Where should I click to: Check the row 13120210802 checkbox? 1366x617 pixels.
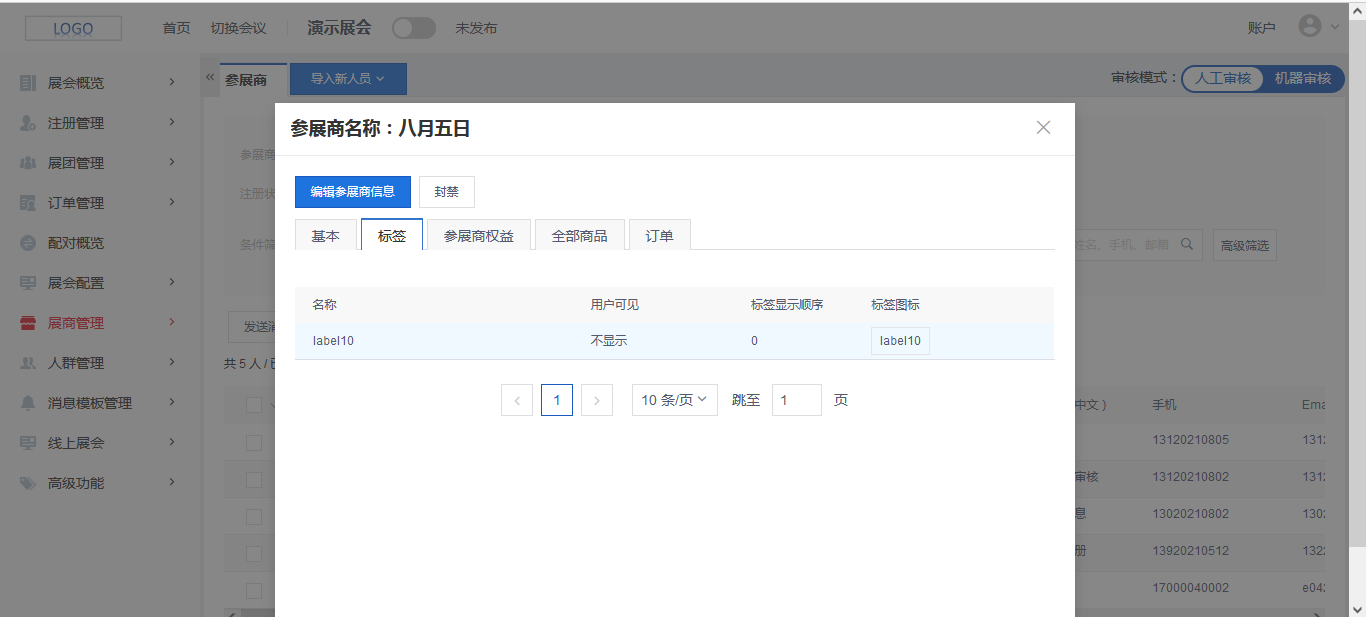coord(254,480)
